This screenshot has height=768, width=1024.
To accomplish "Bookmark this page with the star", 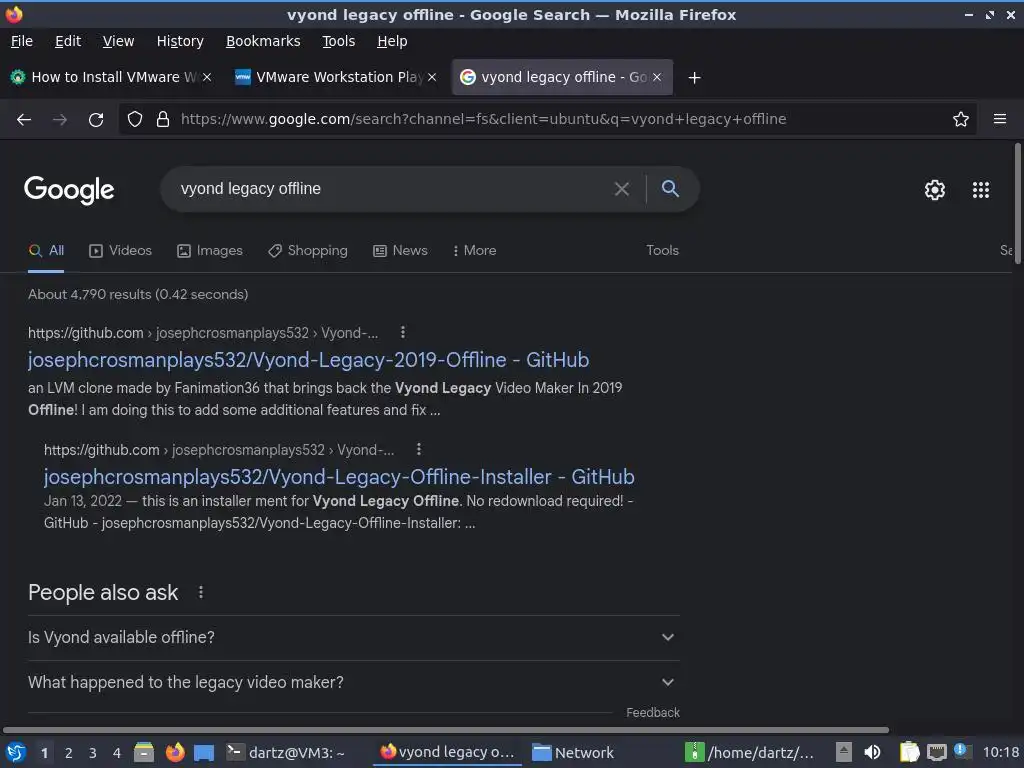I will pos(961,119).
